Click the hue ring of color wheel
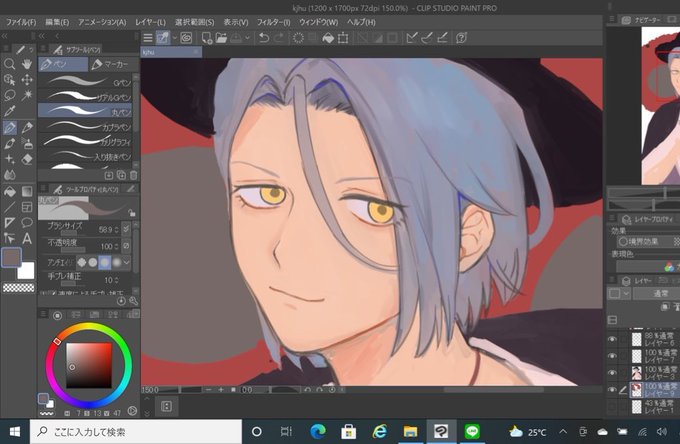The image size is (680, 444). [89, 326]
